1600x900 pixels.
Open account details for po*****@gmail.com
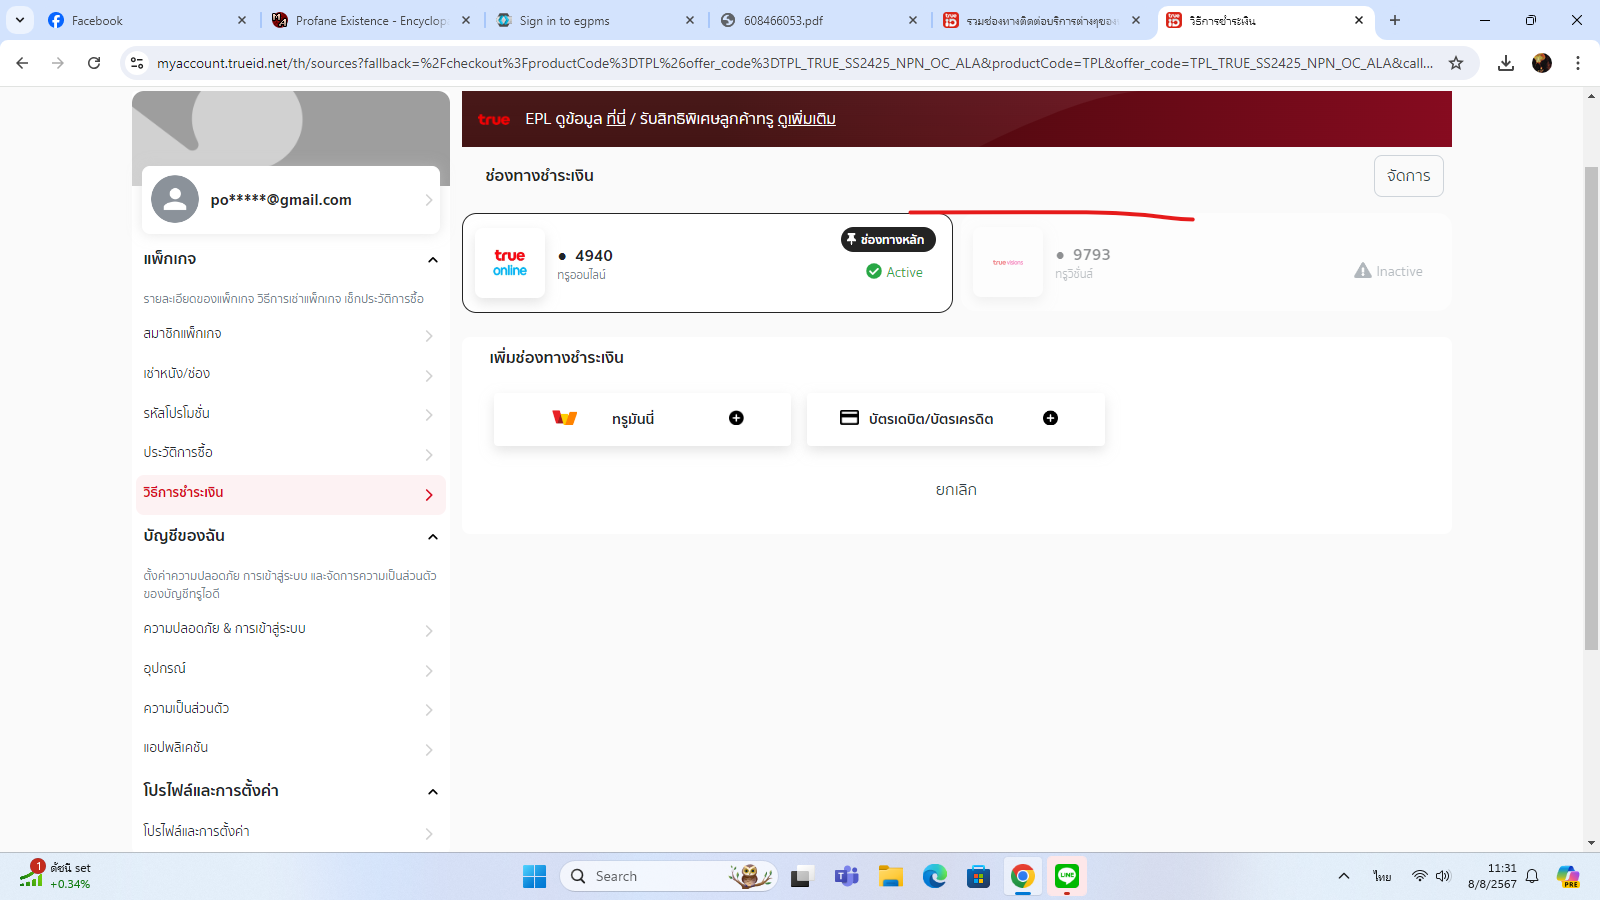291,200
